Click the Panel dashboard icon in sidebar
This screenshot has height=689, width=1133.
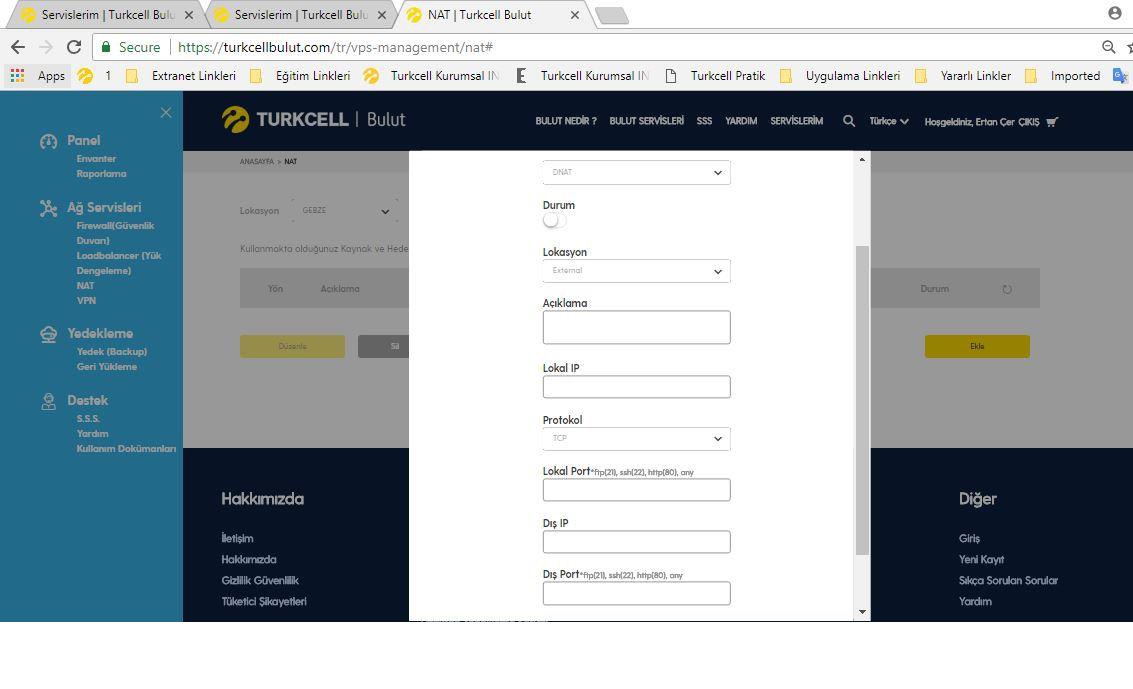click(x=48, y=142)
